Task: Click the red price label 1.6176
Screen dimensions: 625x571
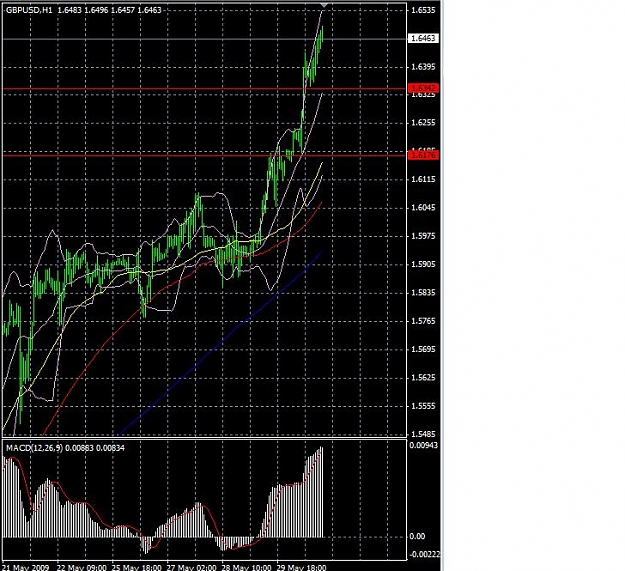Action: [x=423, y=155]
